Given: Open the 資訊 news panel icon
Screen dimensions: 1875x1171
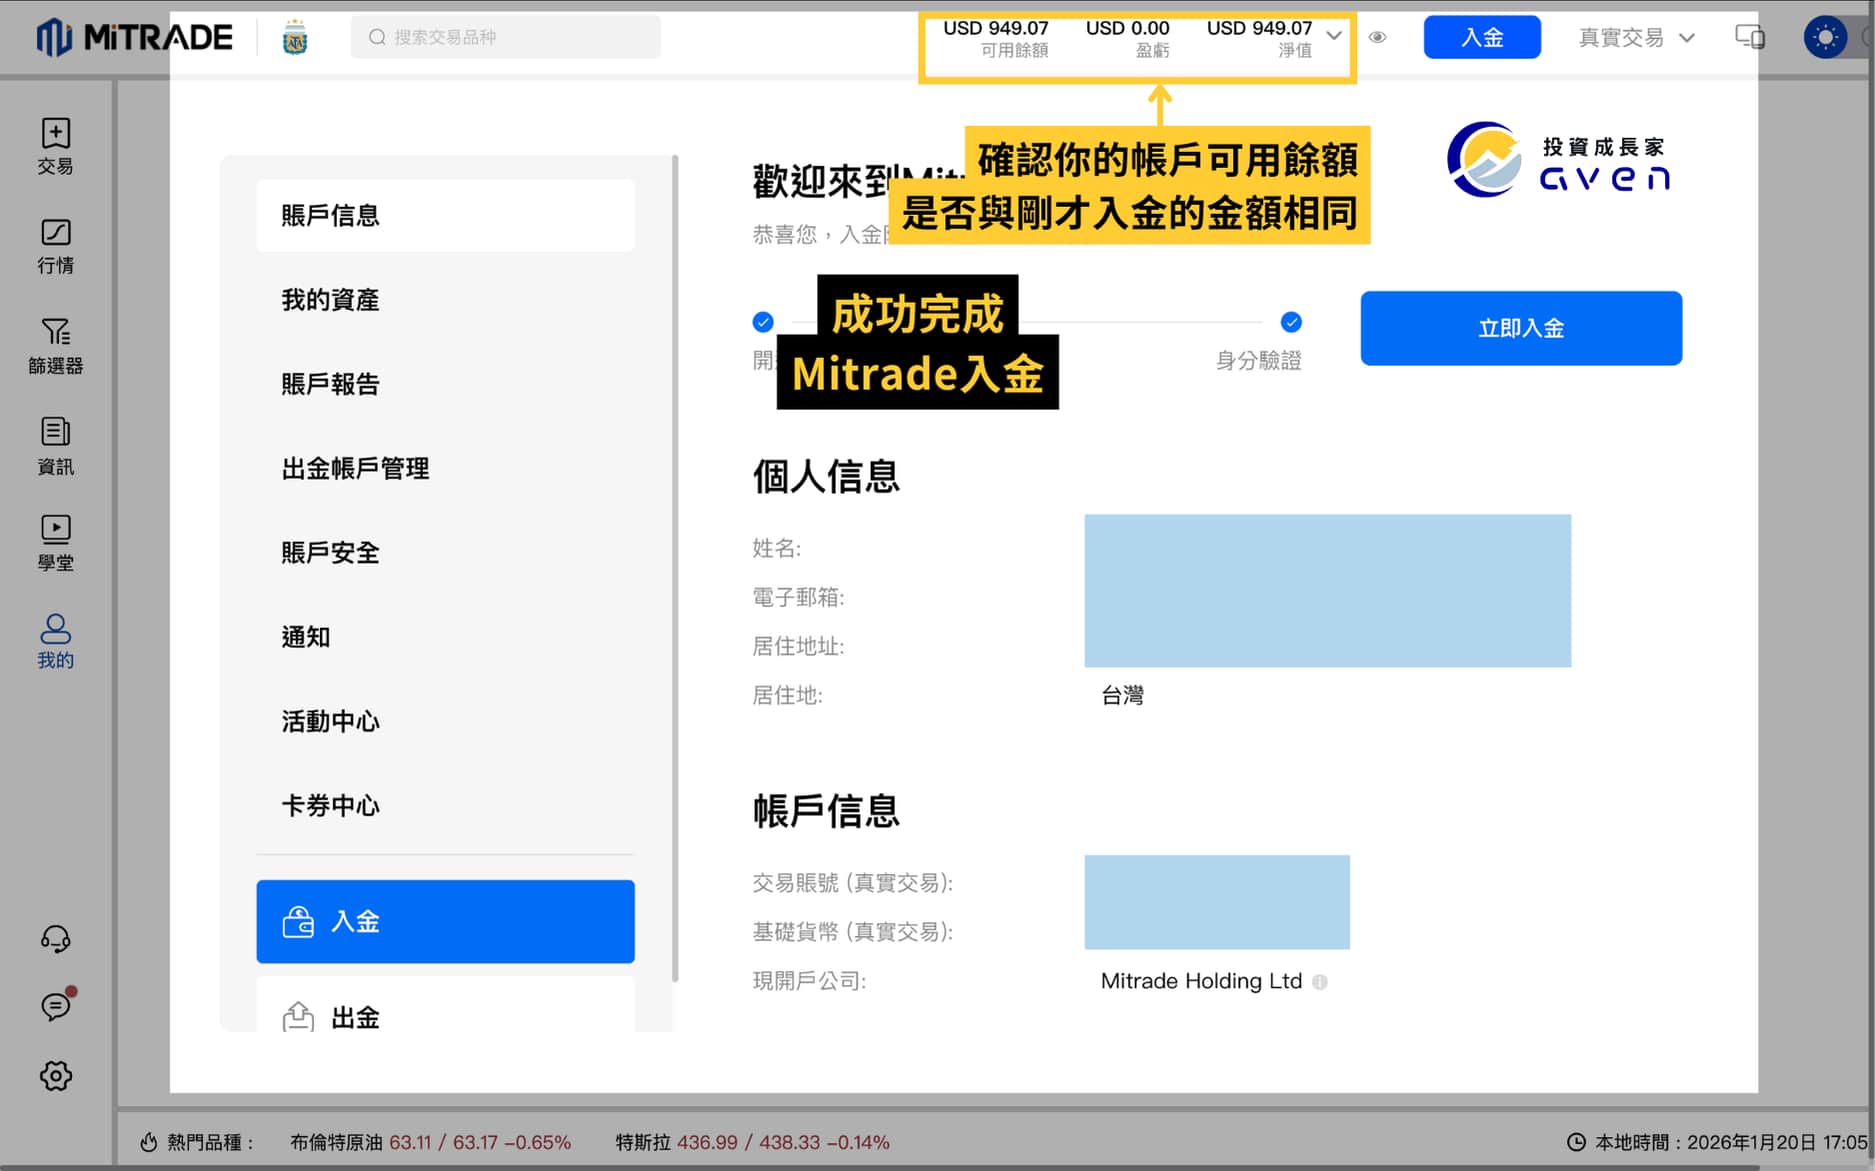Looking at the screenshot, I should 55,445.
